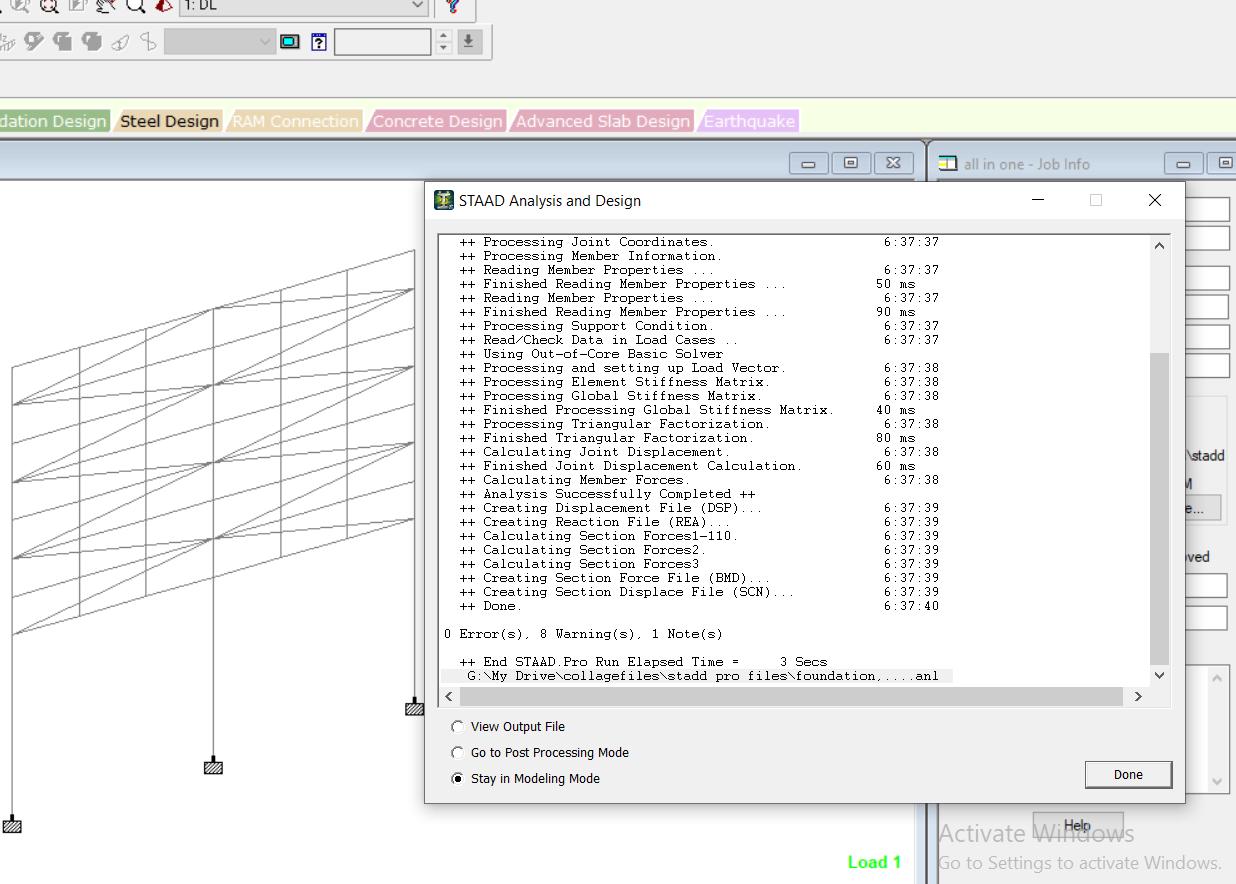1236x884 pixels.
Task: Switch to the RAM Connection tab
Action: [x=295, y=121]
